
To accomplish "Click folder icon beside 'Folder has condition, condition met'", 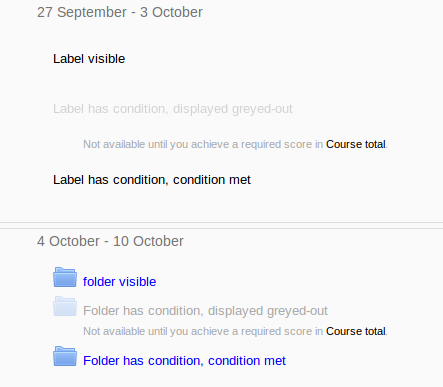I will (65, 356).
